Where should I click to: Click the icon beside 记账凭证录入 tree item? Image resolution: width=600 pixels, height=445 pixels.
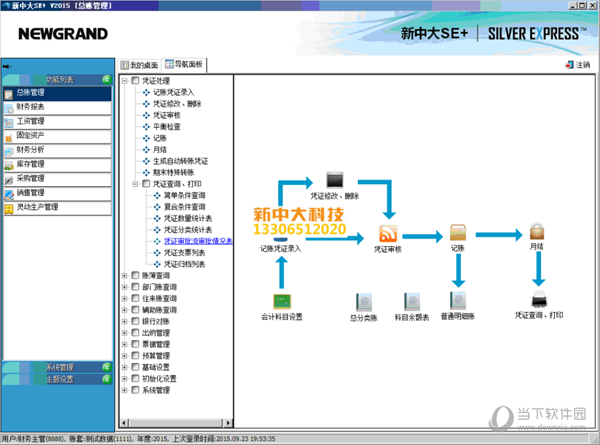(146, 92)
